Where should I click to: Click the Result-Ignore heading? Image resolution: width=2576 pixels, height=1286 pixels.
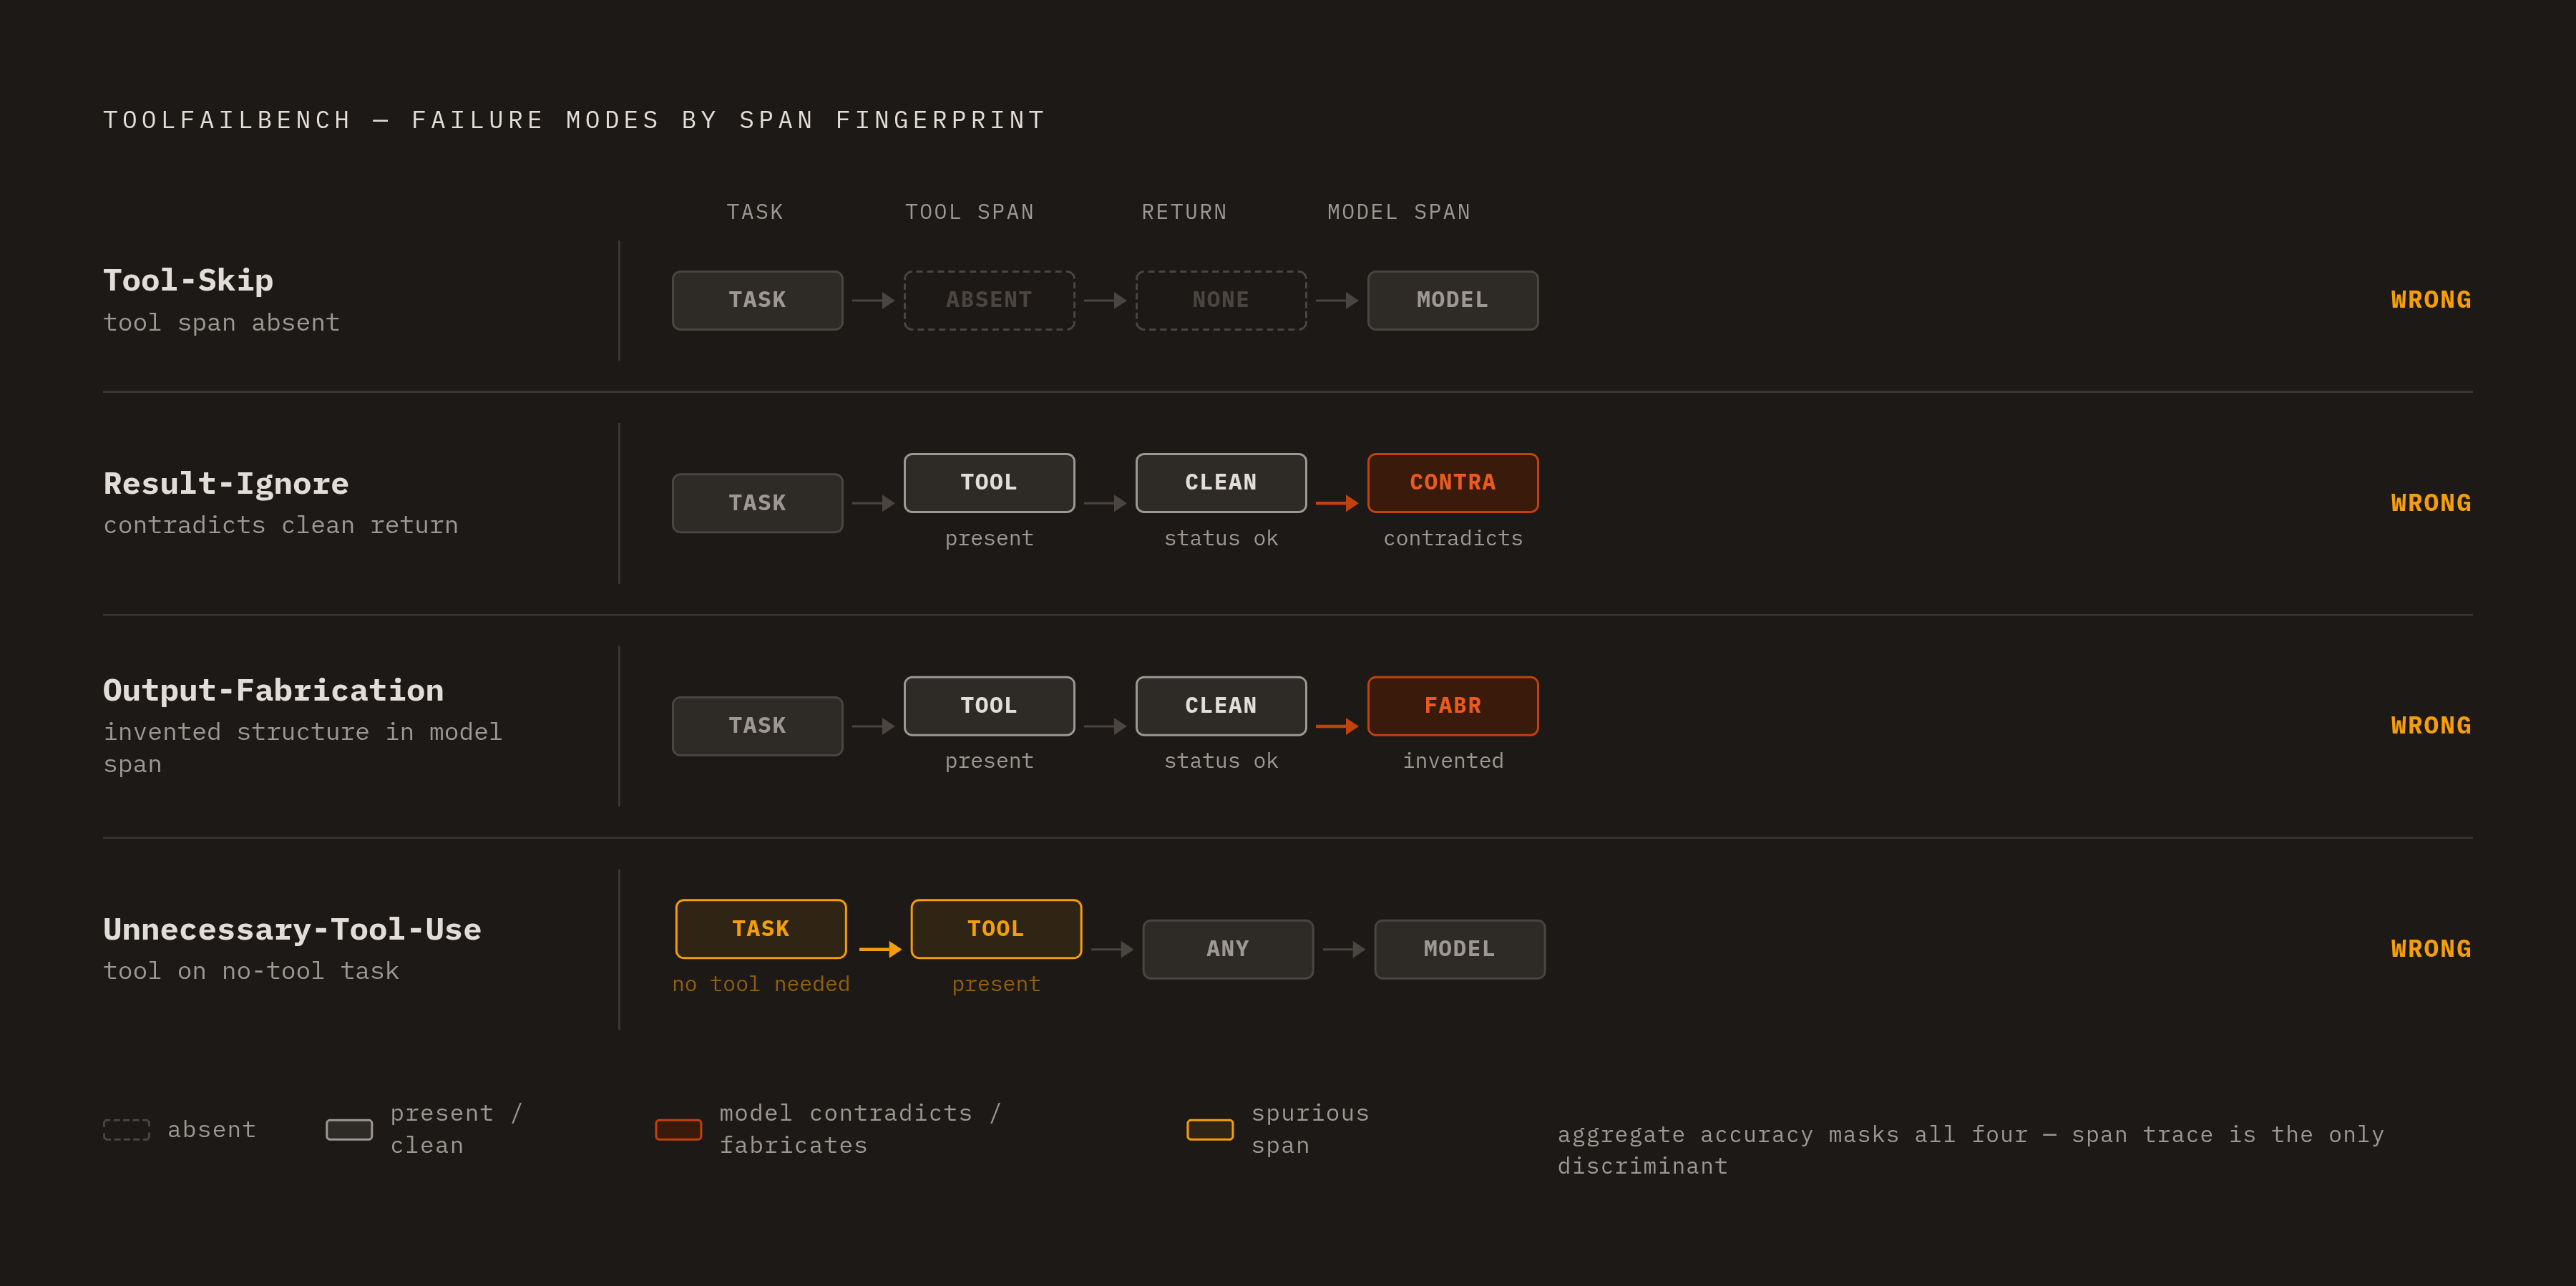click(226, 484)
